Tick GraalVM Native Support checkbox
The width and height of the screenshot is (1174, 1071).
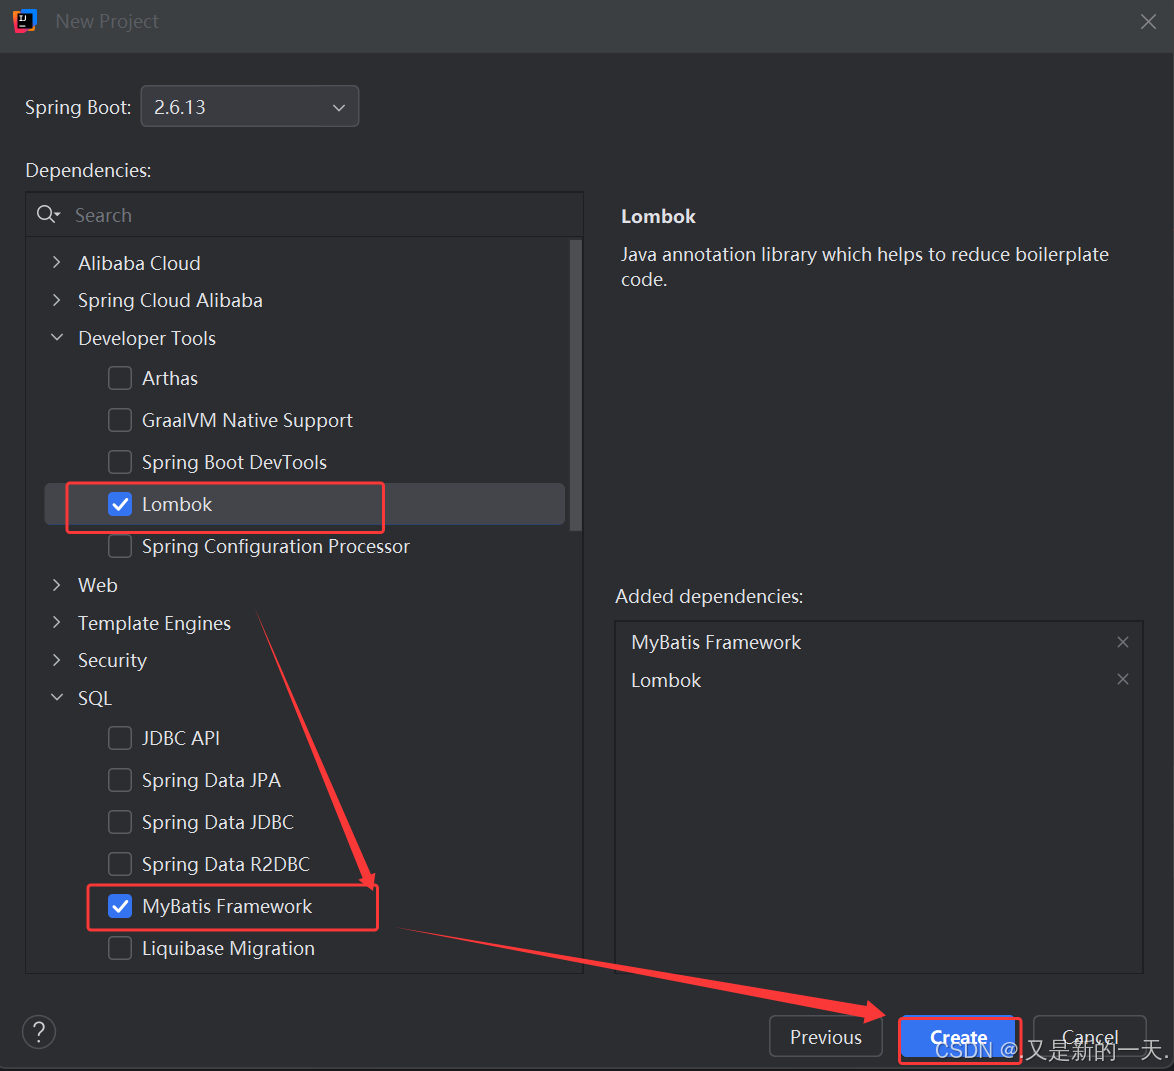[120, 420]
